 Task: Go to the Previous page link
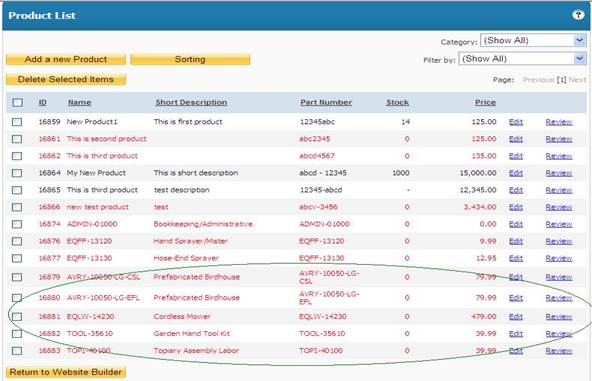tap(538, 80)
